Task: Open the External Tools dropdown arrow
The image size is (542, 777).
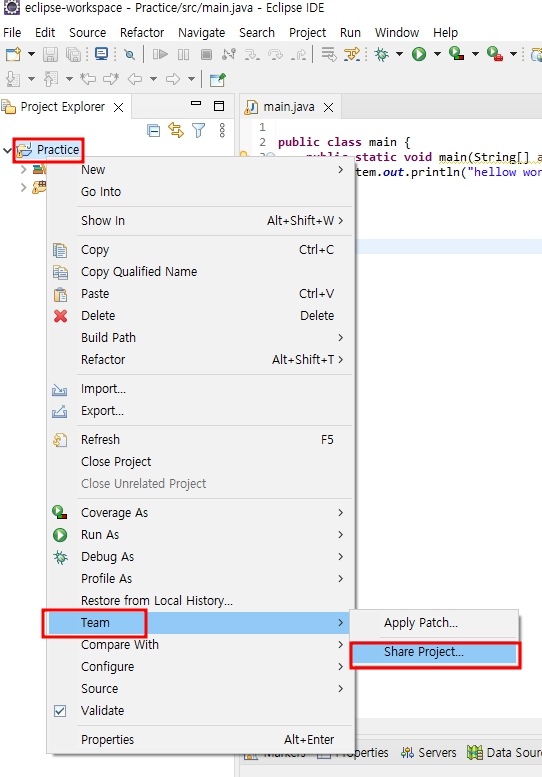Action: (x=513, y=54)
